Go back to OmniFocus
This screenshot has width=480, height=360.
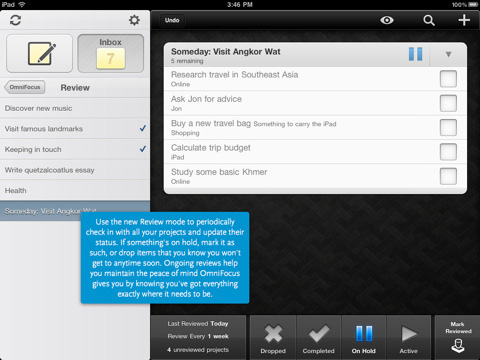point(25,87)
